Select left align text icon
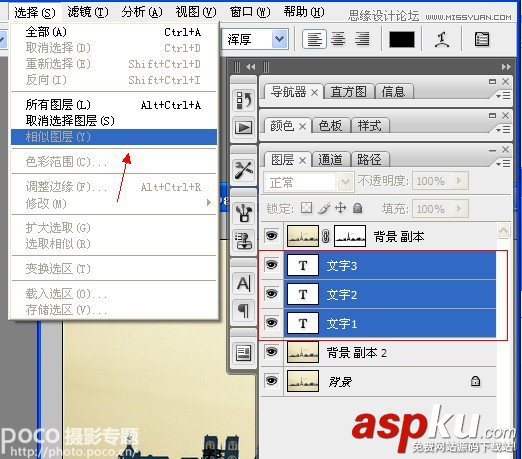The width and height of the screenshot is (522, 459). coord(314,39)
